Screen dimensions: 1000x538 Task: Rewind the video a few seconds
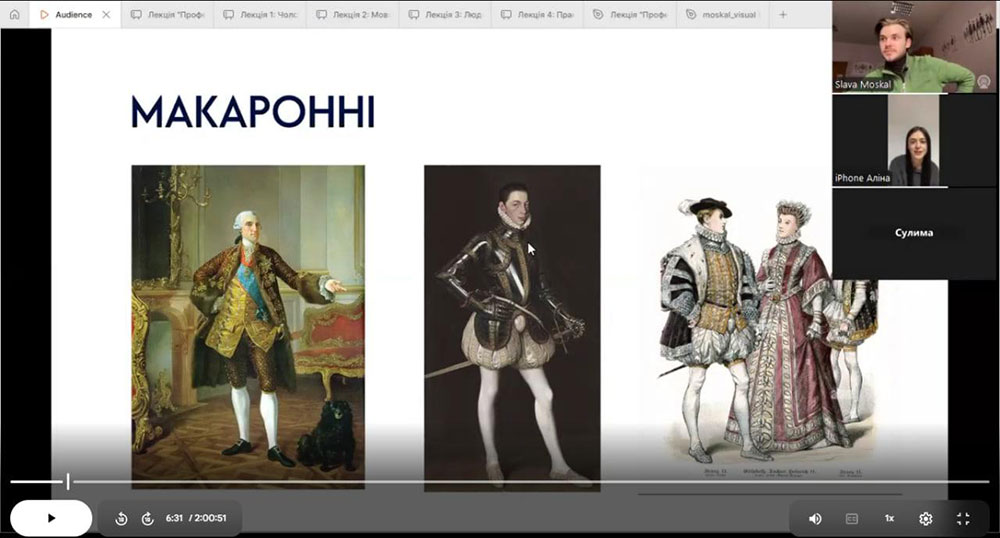121,518
